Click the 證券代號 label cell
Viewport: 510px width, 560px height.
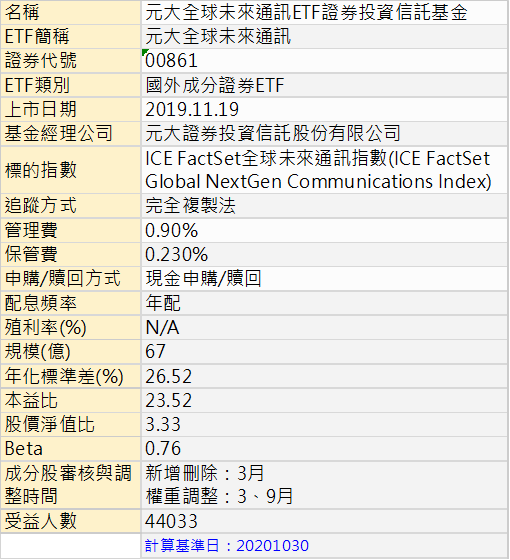coord(71,61)
